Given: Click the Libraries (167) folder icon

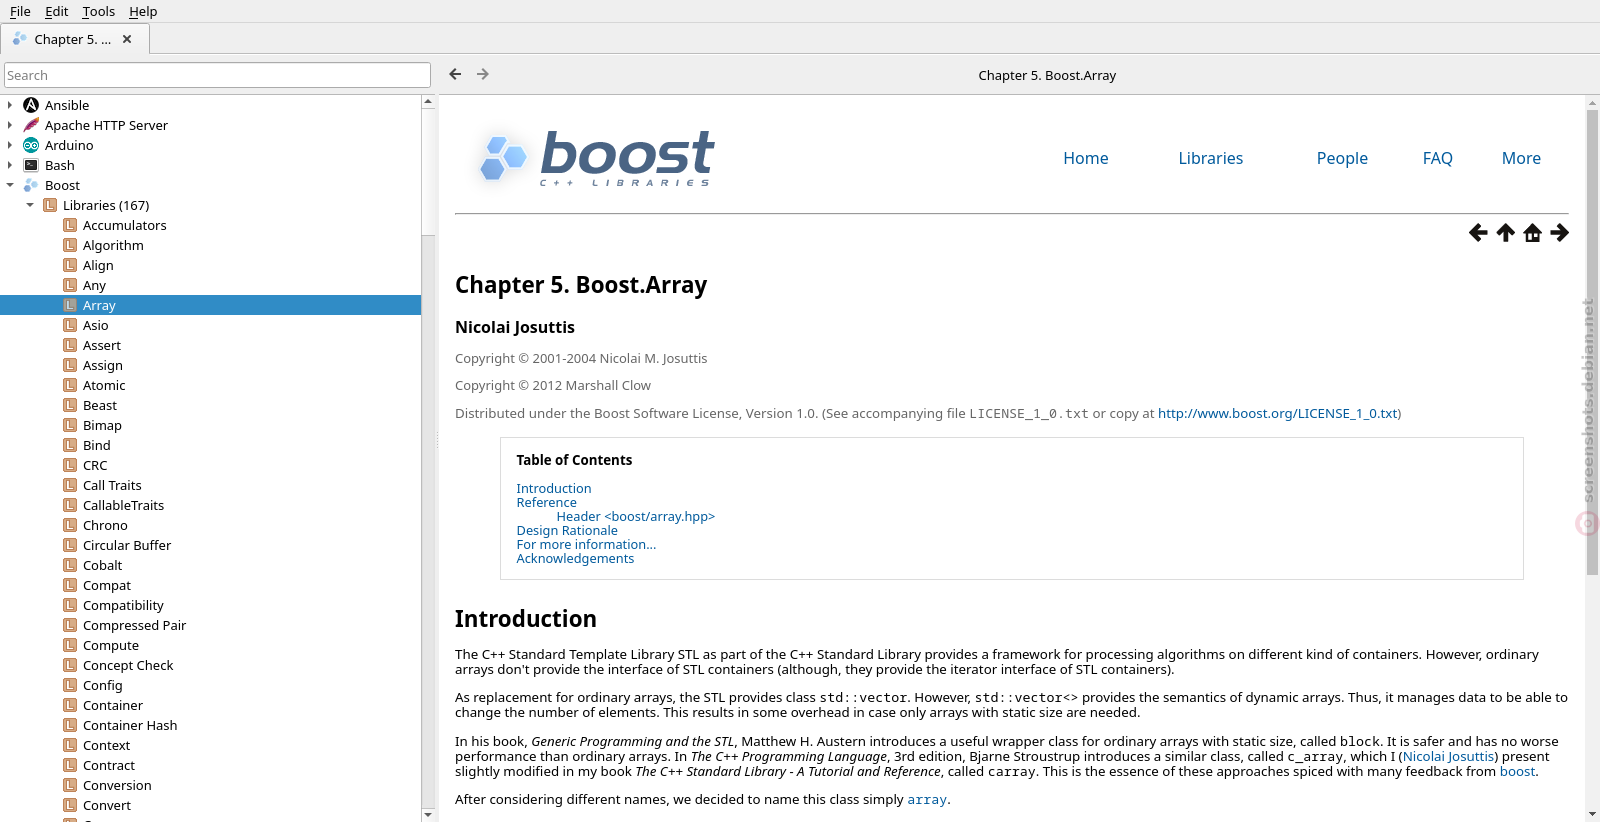Looking at the screenshot, I should pos(50,205).
